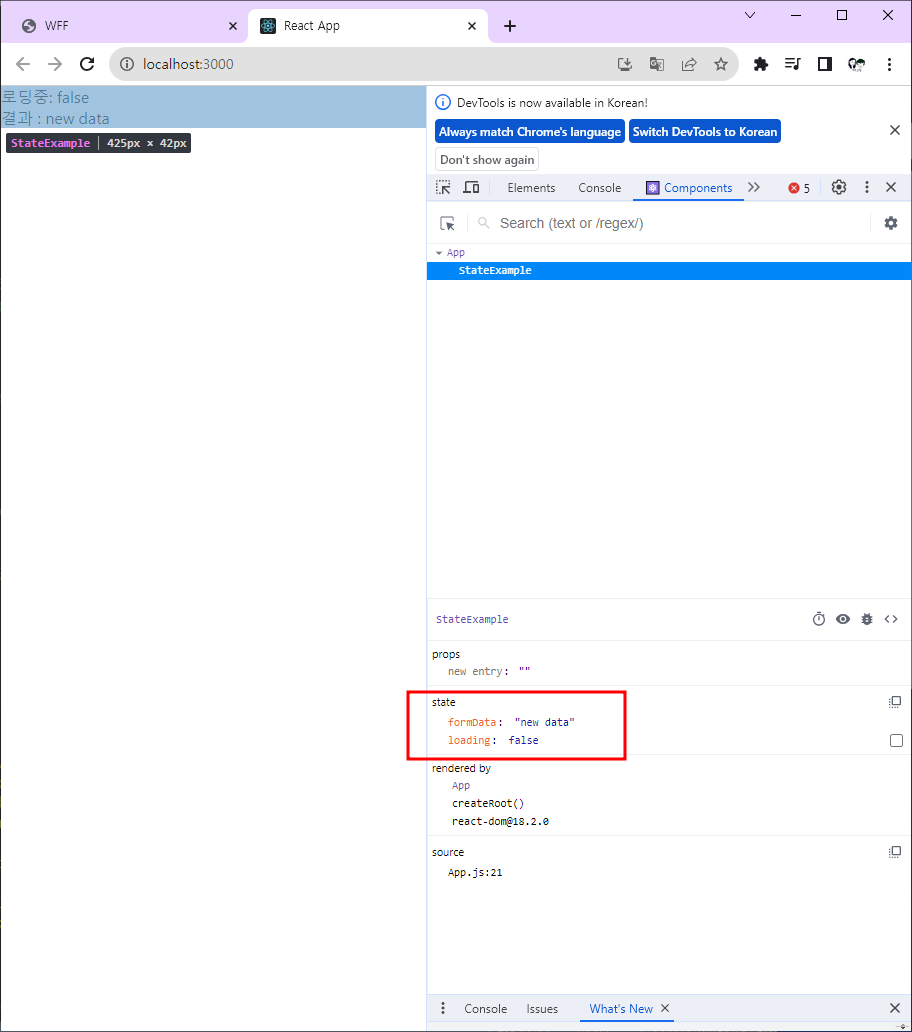Open the tab search dropdown arrow
Screen dimensions: 912x1032
click(749, 14)
